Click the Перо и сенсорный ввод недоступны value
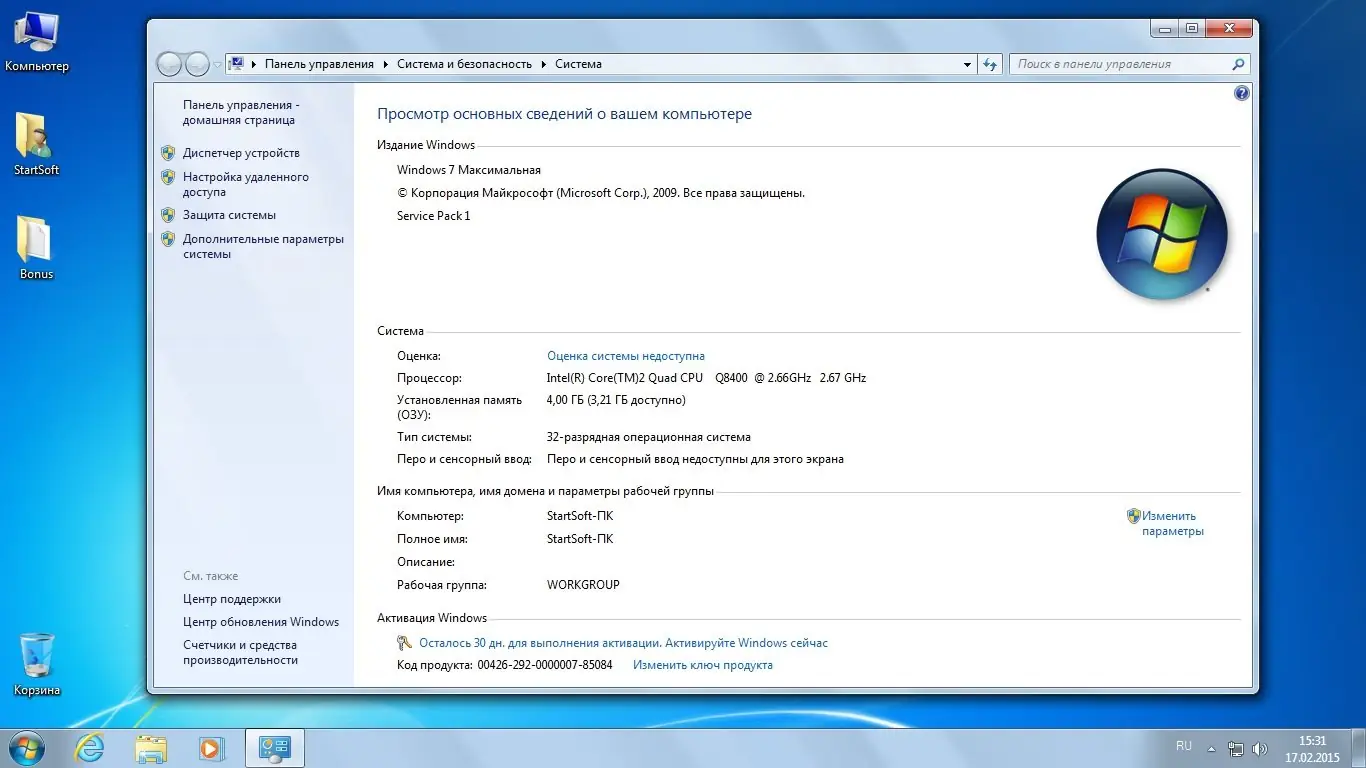1366x768 pixels. (695, 460)
